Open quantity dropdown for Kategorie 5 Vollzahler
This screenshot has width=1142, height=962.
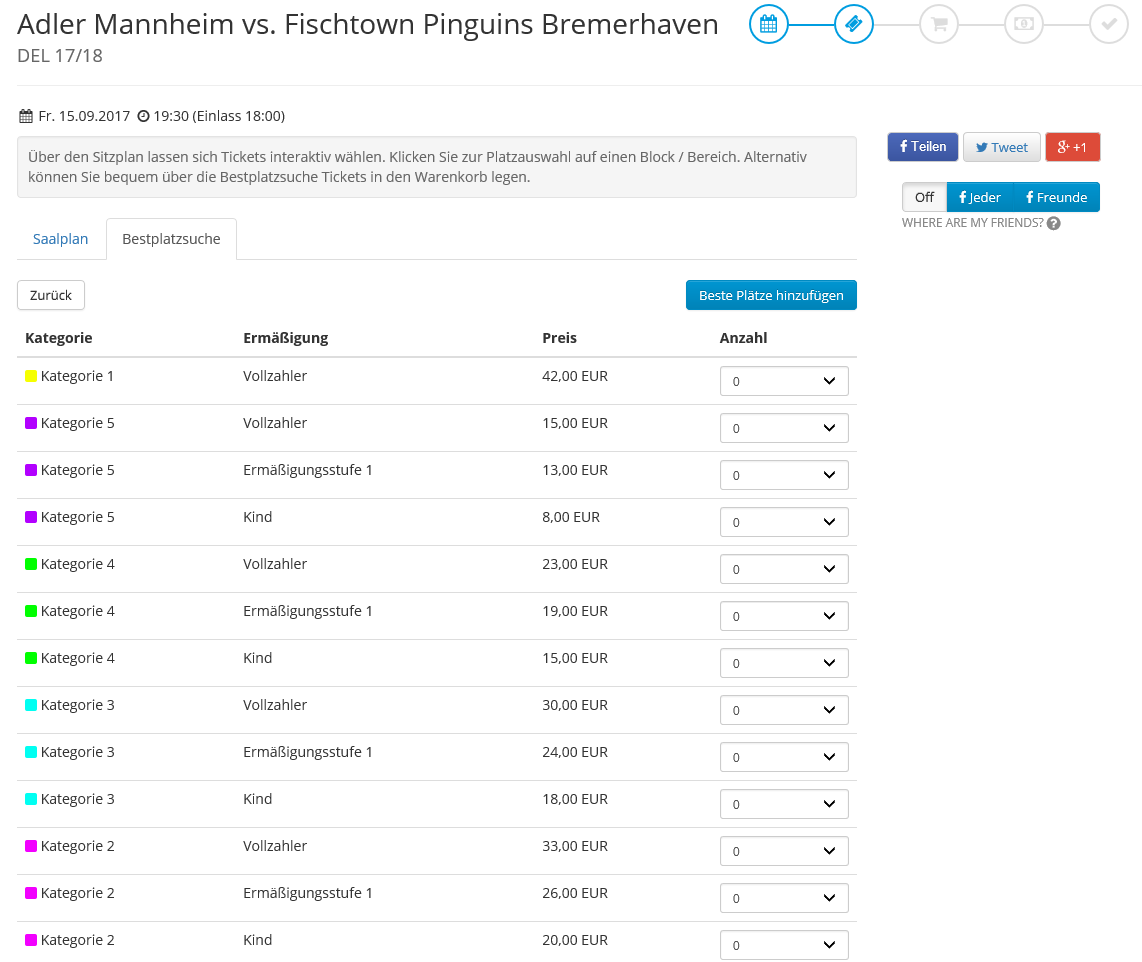(784, 428)
